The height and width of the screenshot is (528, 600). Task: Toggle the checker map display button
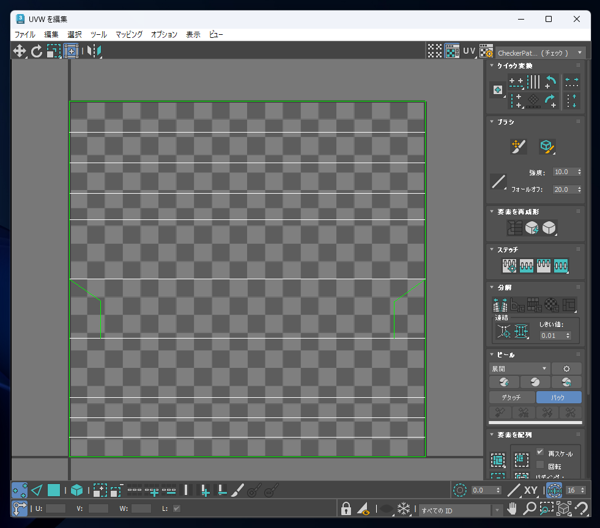(452, 51)
